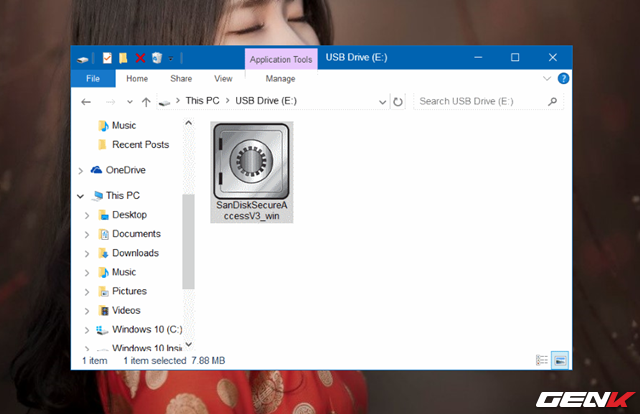The image size is (640, 414).
Task: Go back with the left arrow
Action: 86,102
